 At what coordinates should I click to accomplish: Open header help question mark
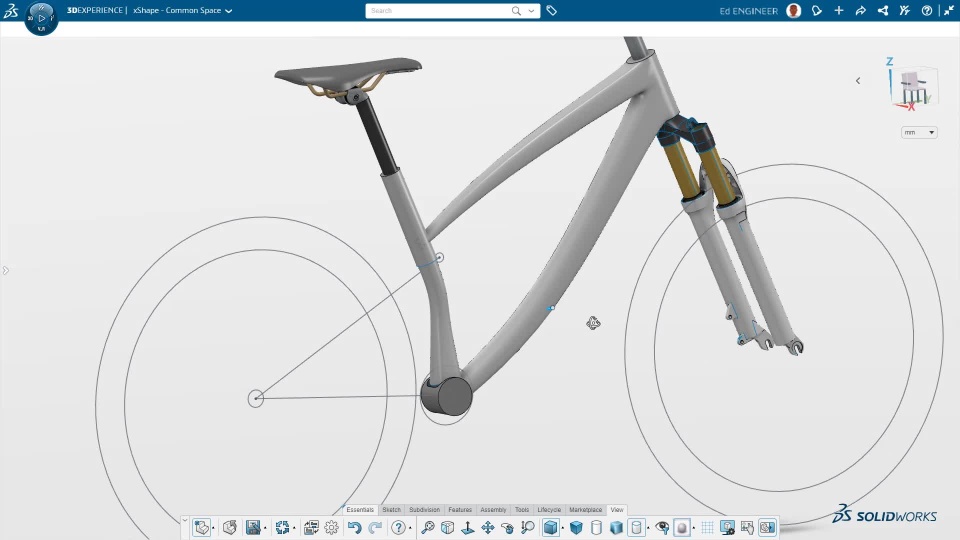point(927,10)
